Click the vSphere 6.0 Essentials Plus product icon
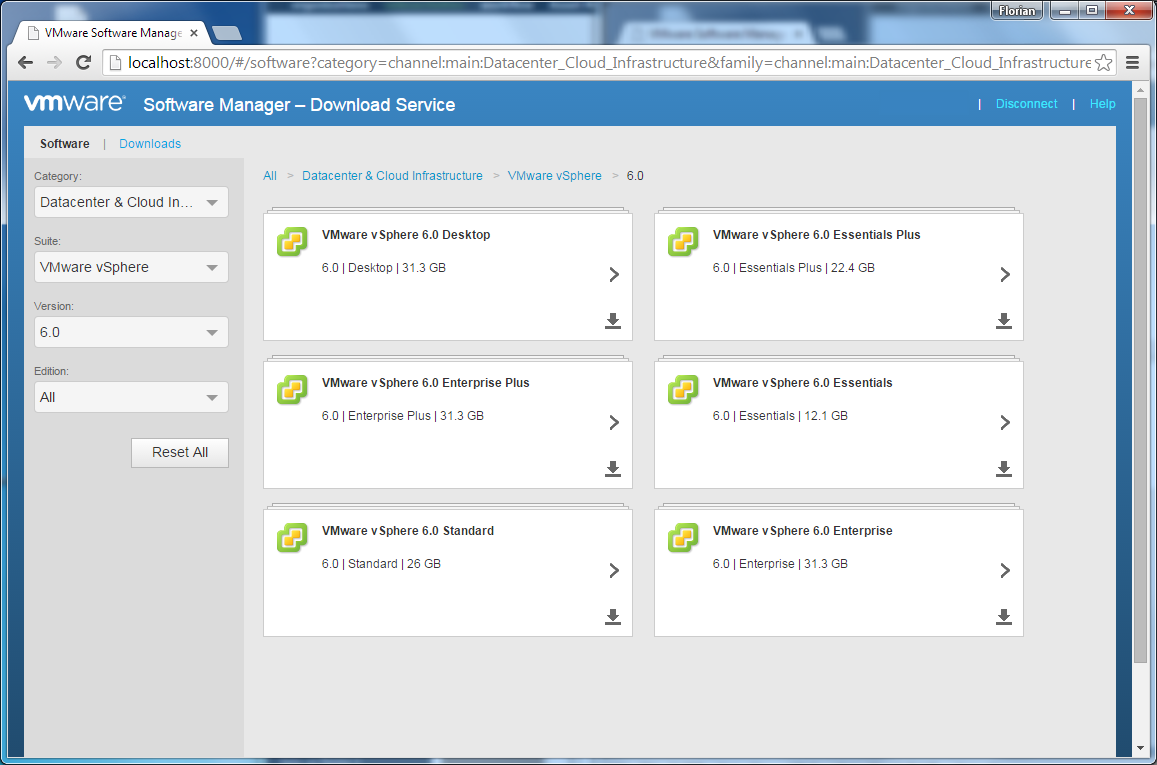 pos(683,242)
